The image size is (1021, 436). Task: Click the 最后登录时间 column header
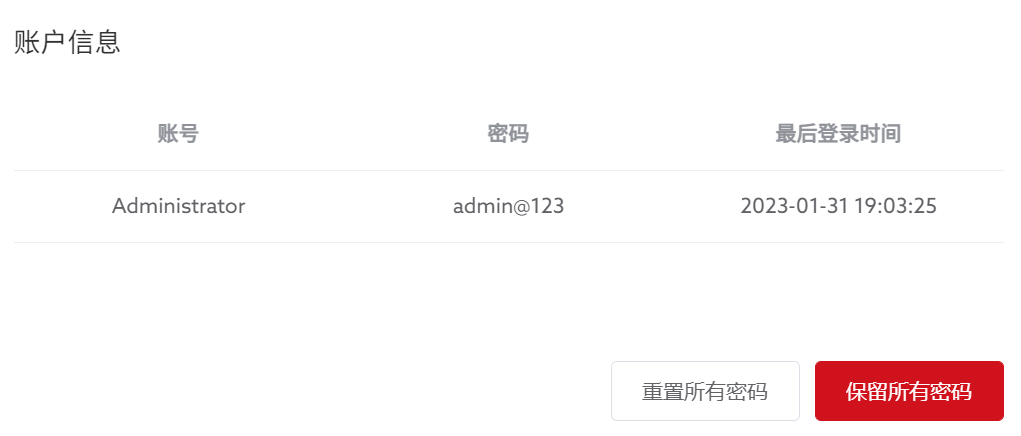[838, 134]
